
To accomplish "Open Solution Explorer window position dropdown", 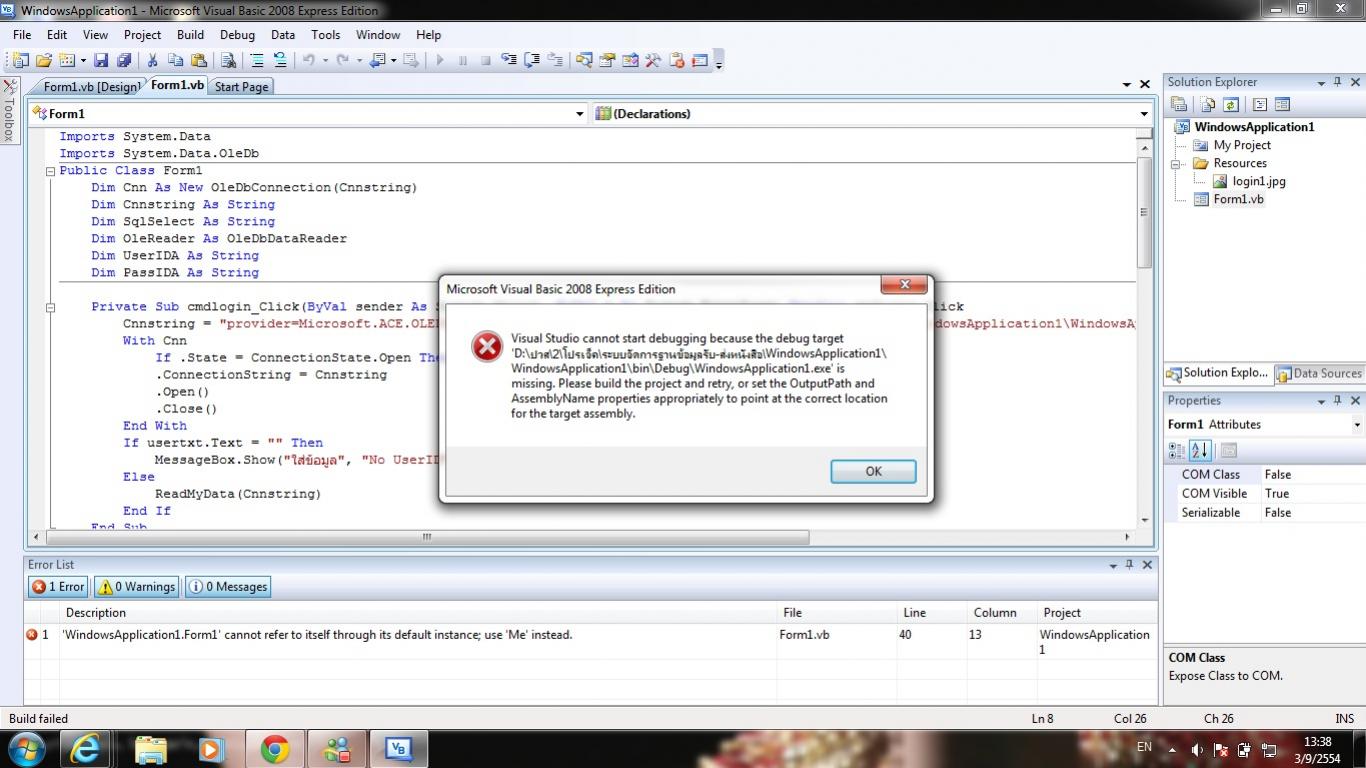I will pos(1321,82).
